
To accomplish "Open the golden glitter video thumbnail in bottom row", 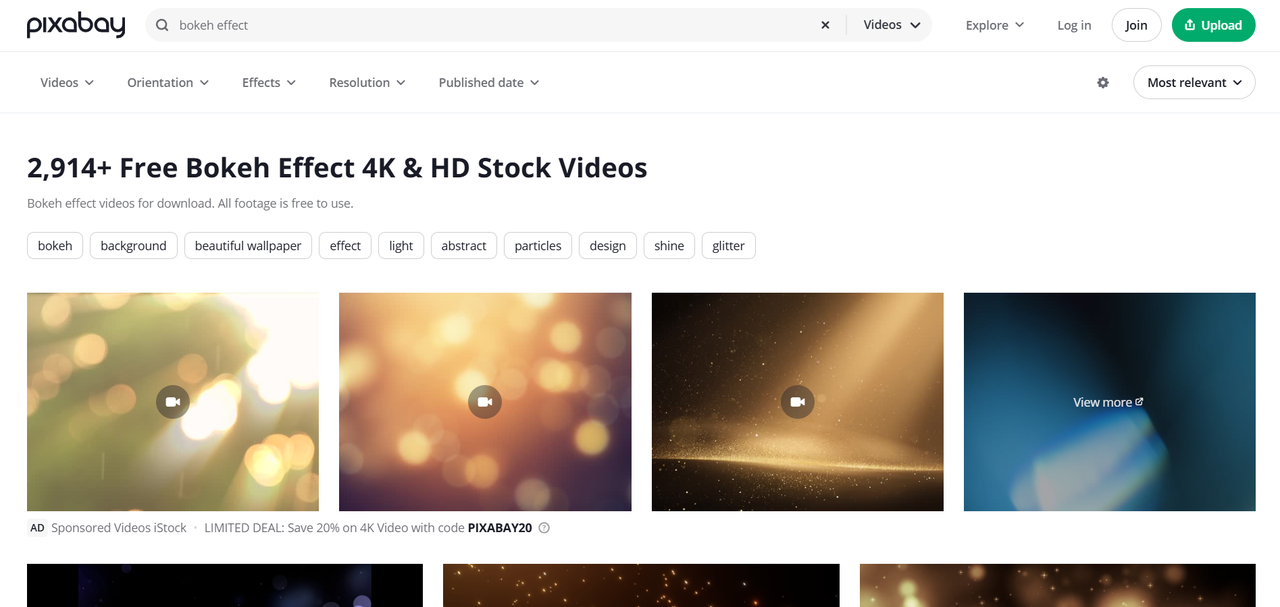I will pyautogui.click(x=1058, y=585).
